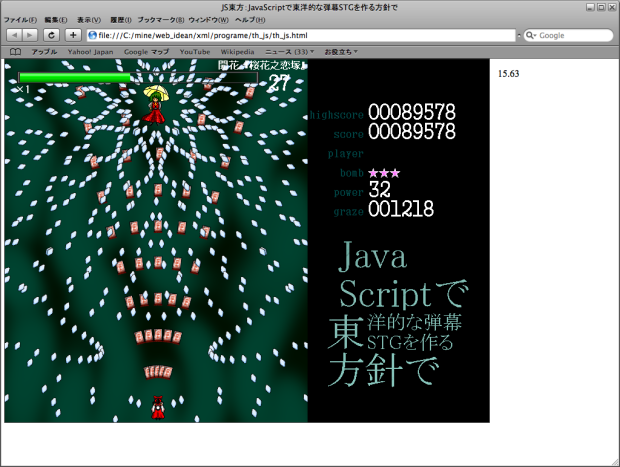Click the 15.63 frame rate text
Image resolution: width=620 pixels, height=467 pixels.
click(508, 74)
